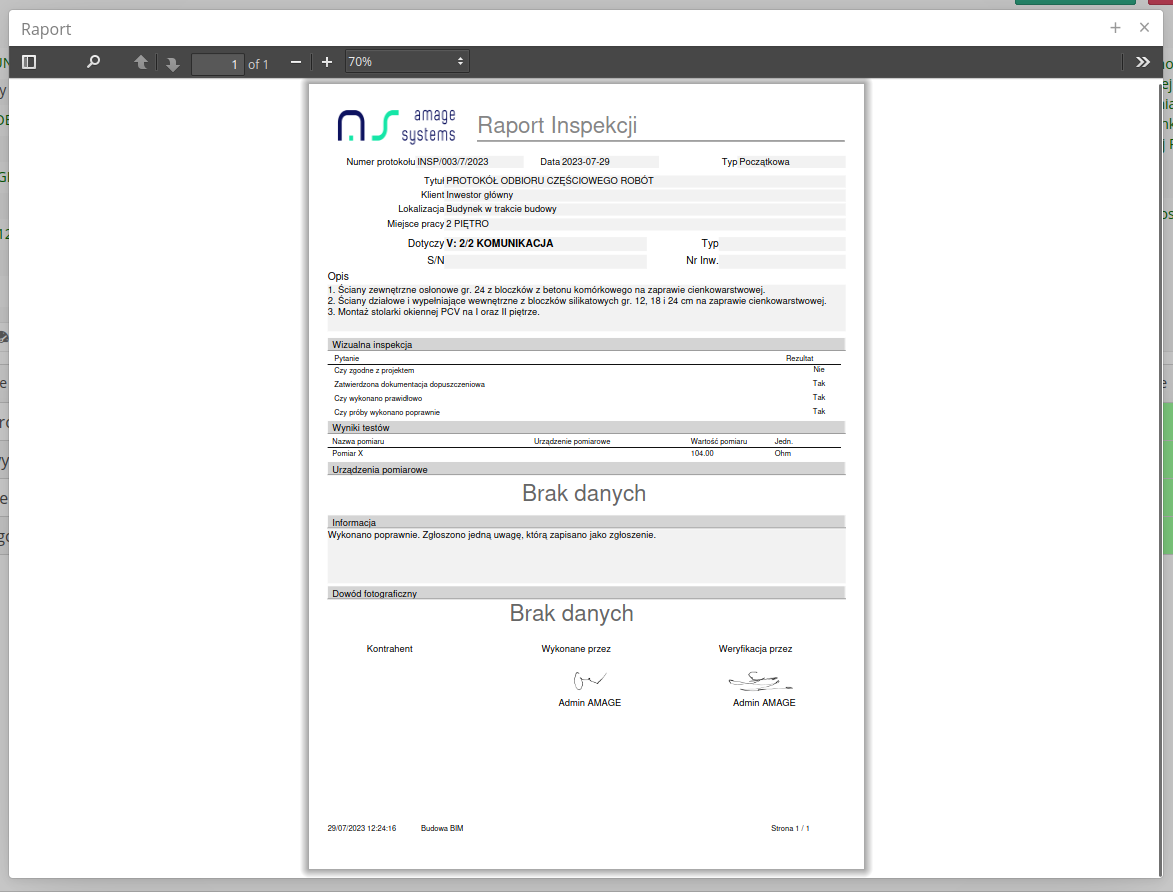The height and width of the screenshot is (892, 1173).
Task: Zoom out of the report with the minus icon
Action: point(296,61)
